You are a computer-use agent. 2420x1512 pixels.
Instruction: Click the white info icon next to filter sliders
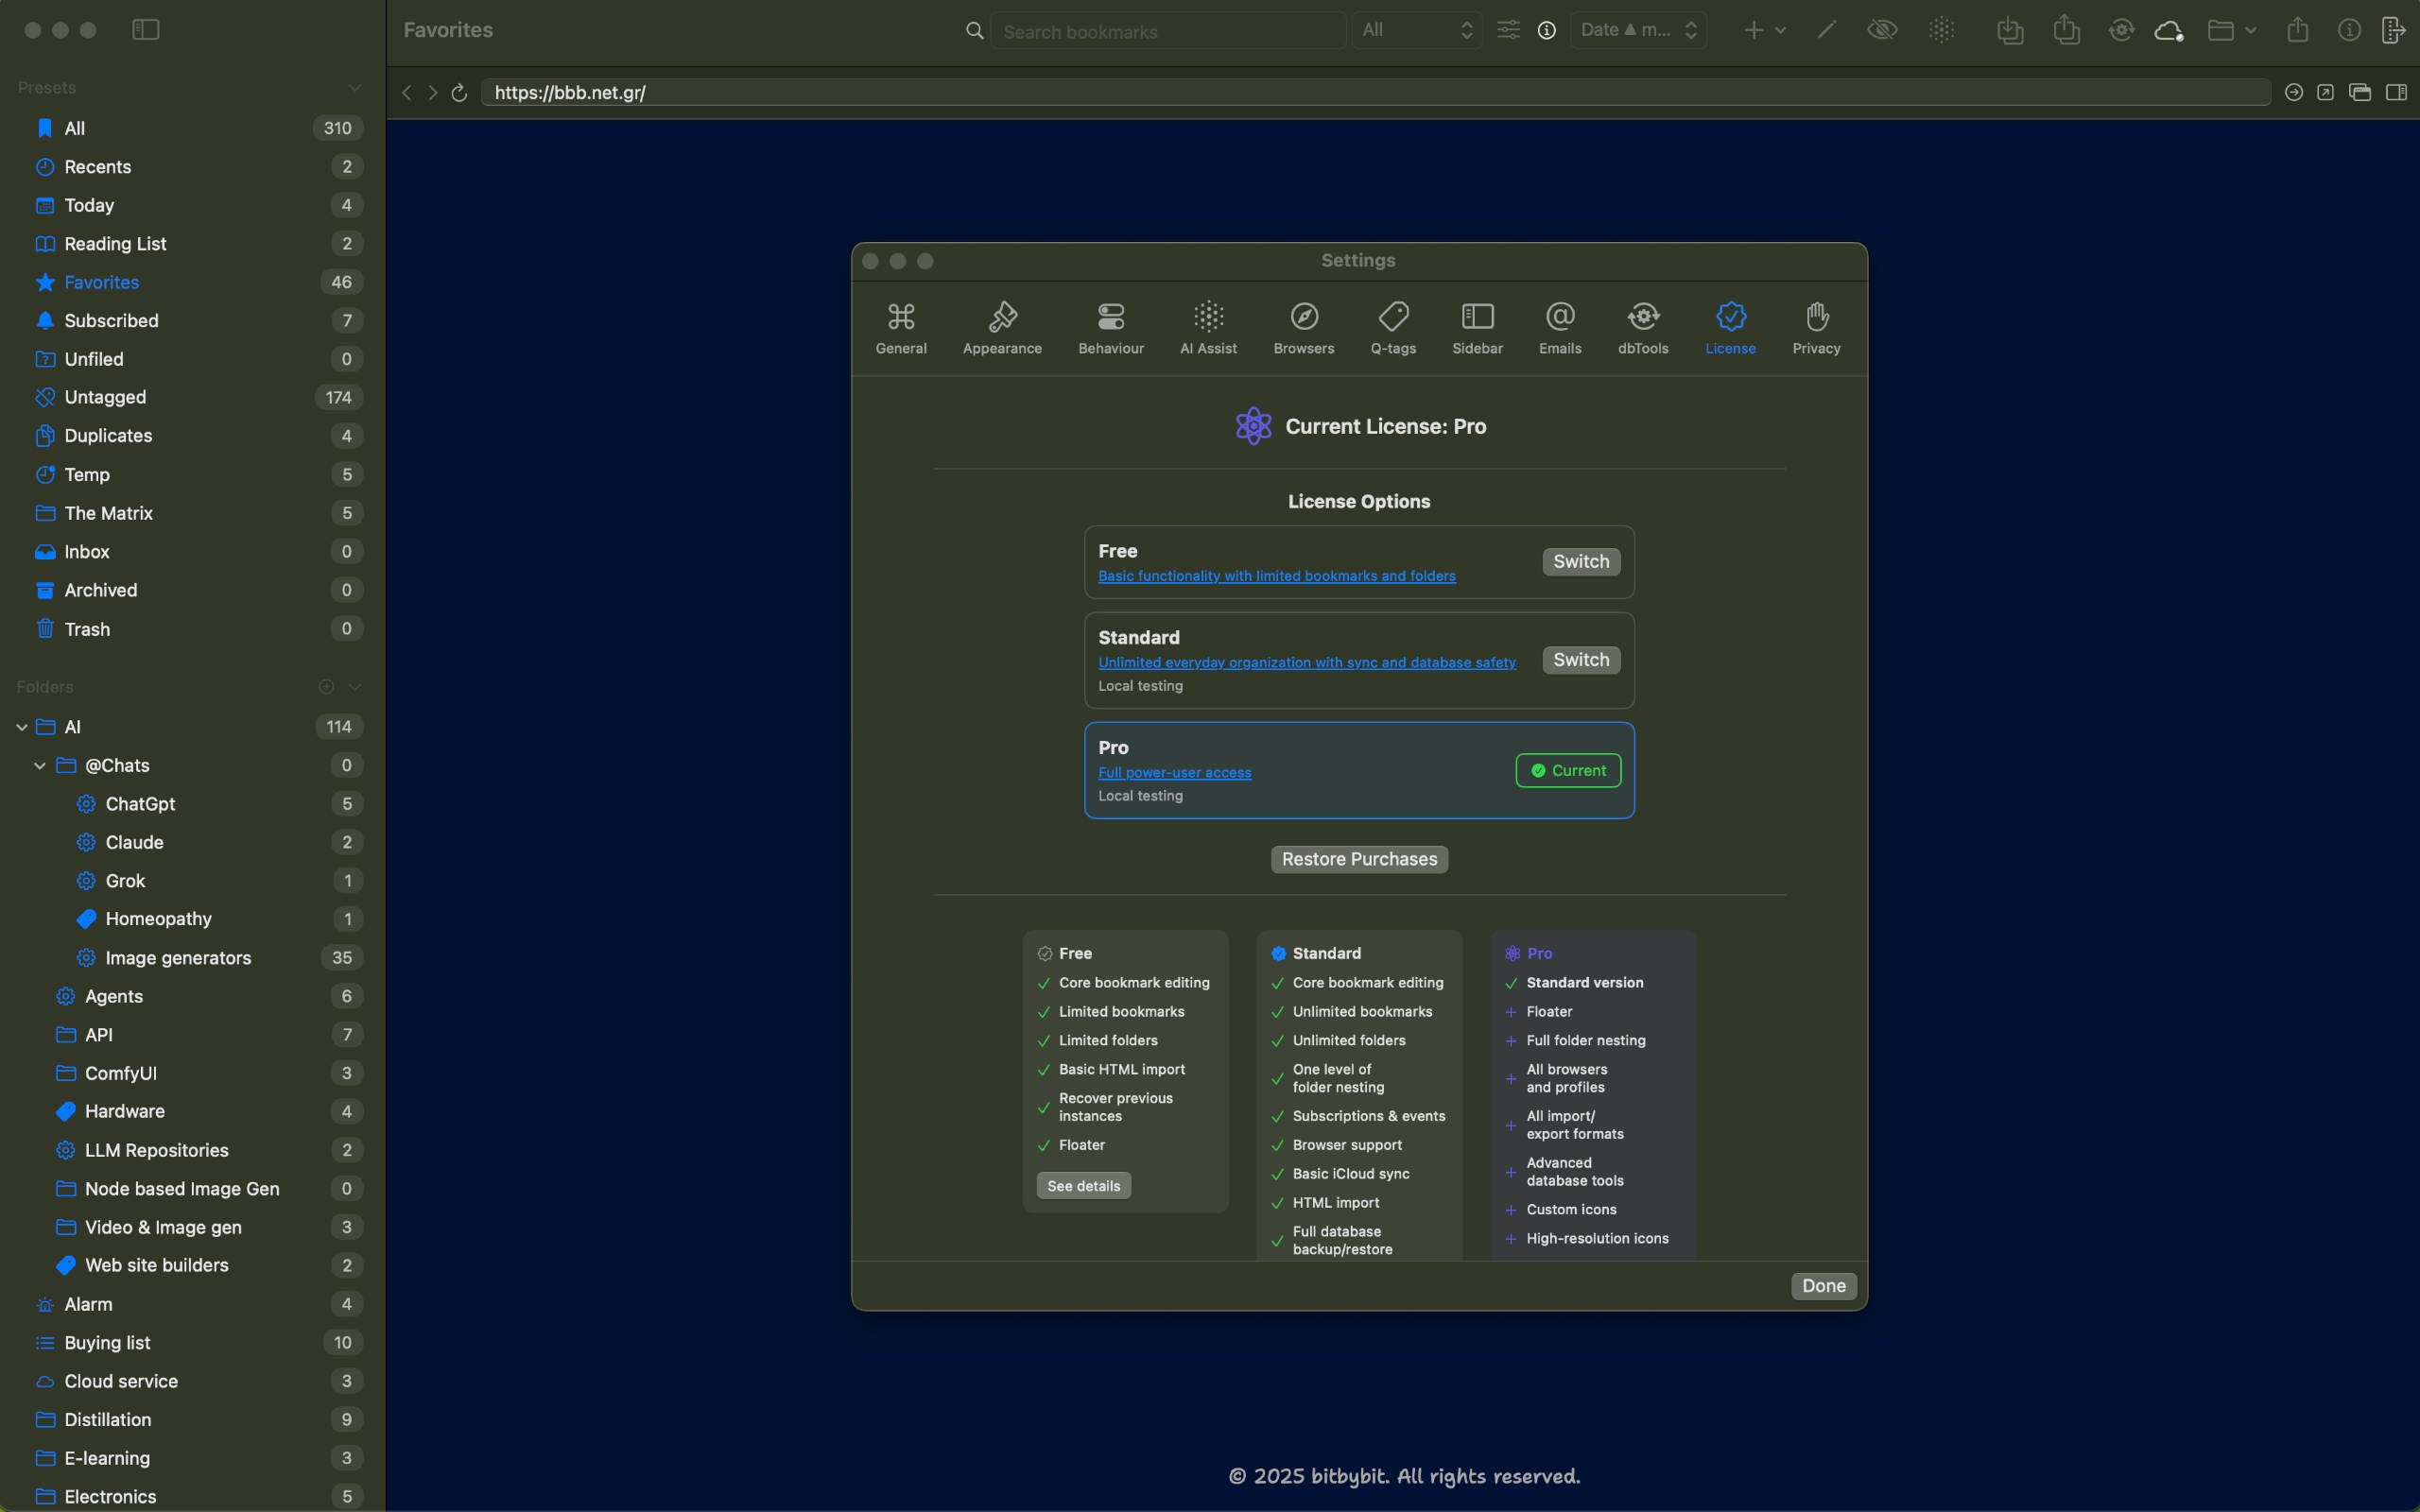1547,30
